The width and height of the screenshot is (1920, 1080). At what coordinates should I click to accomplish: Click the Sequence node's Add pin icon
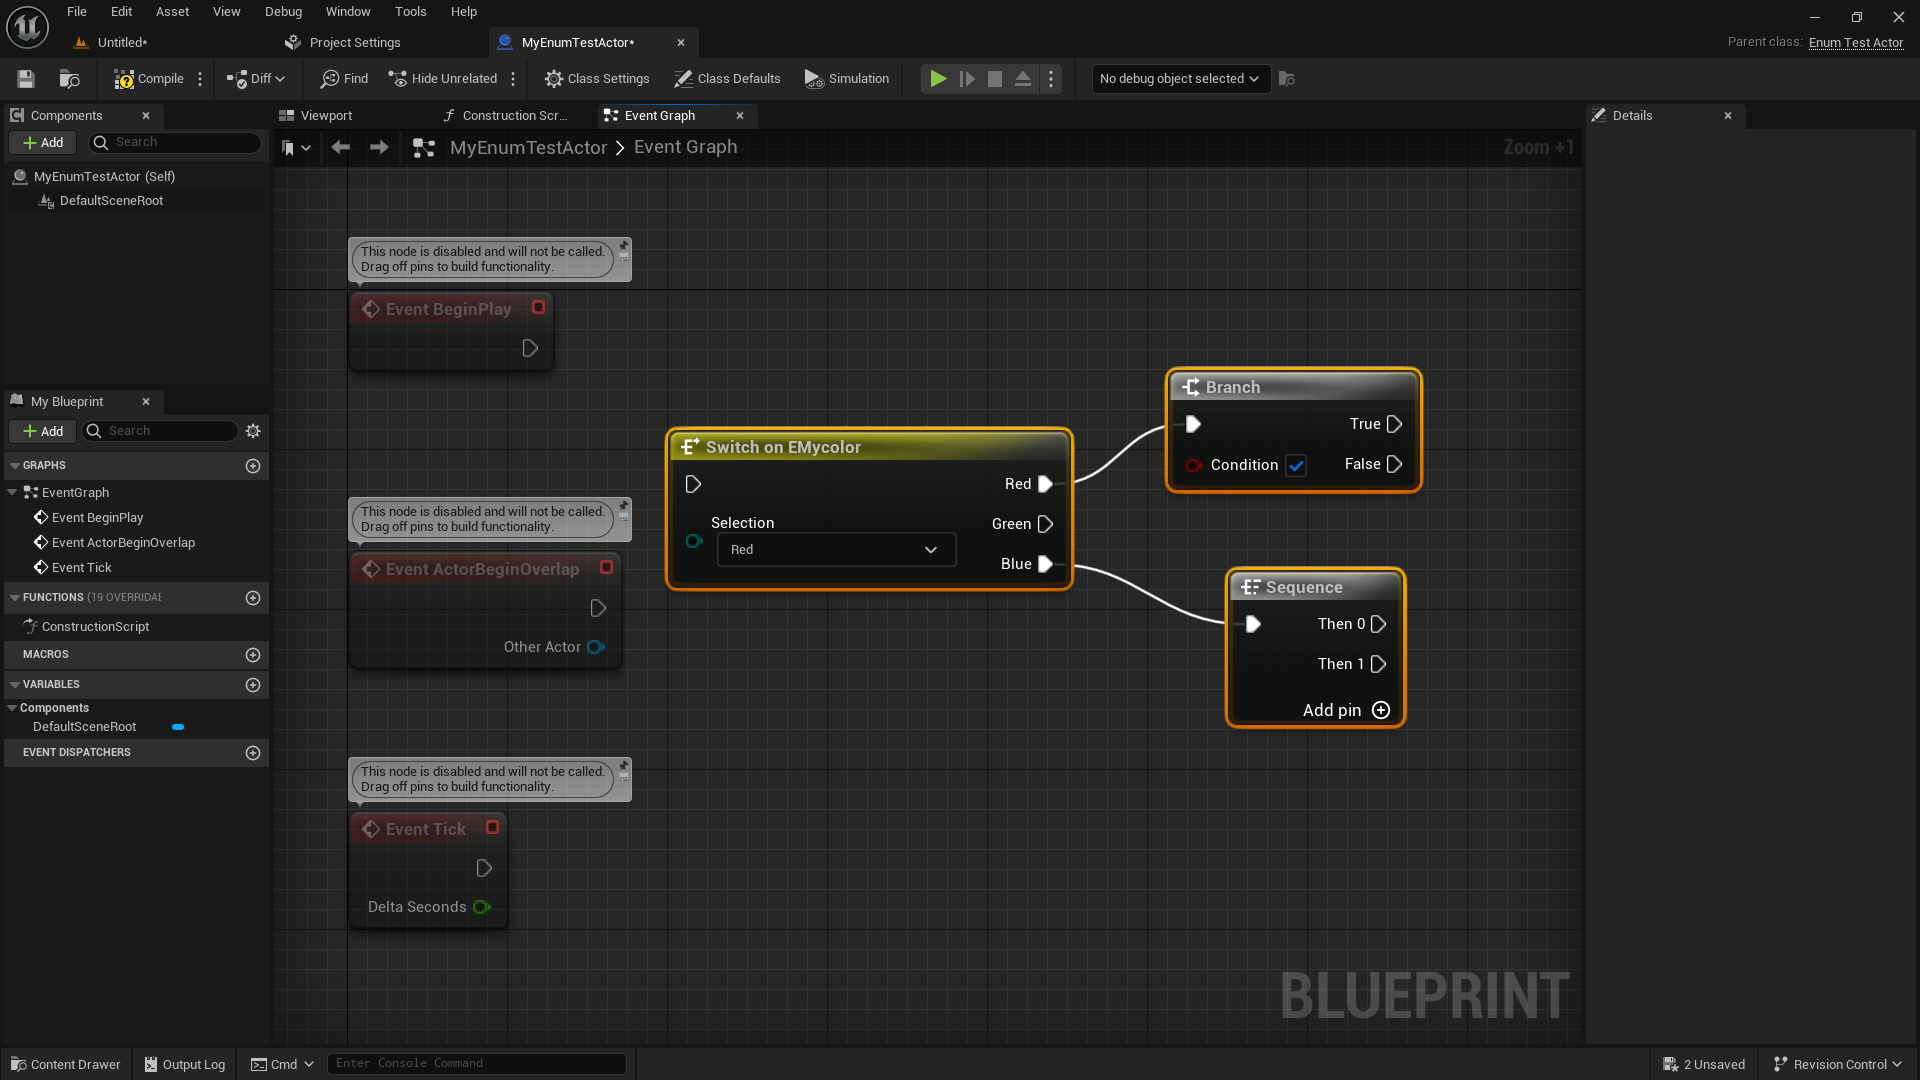tap(1381, 710)
